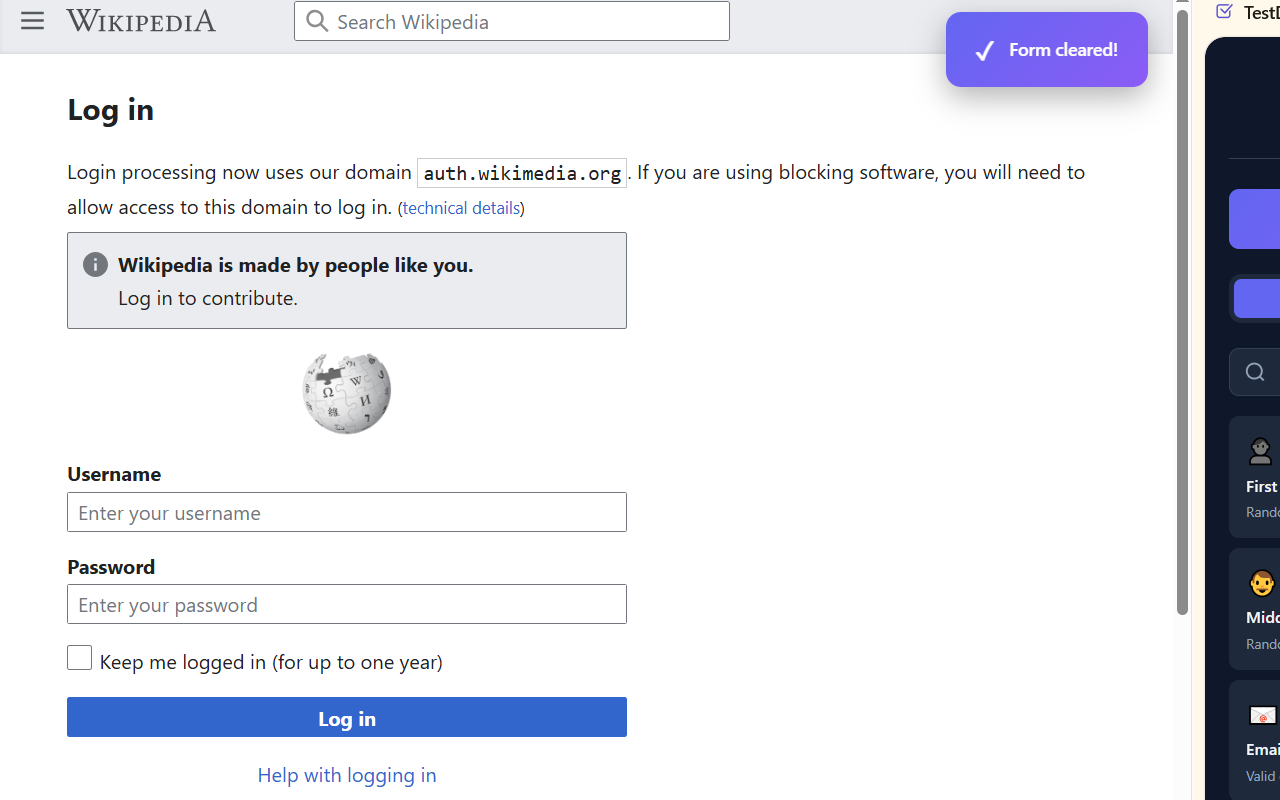
Task: Enable the Keep me logged in checkbox
Action: (80, 658)
